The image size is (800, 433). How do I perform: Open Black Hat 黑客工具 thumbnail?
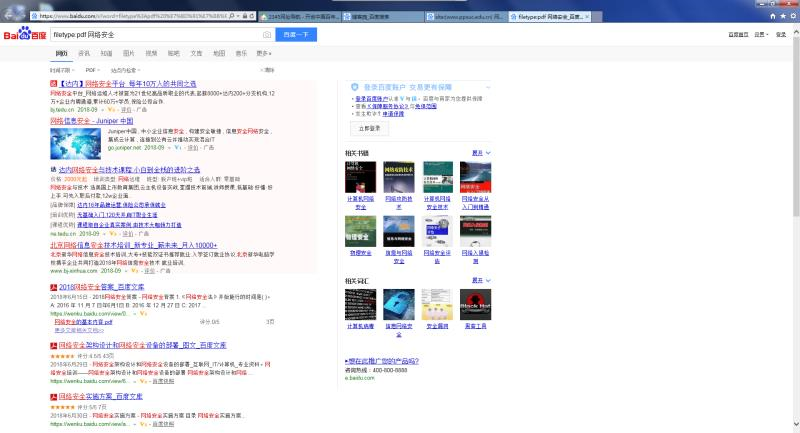pos(476,304)
